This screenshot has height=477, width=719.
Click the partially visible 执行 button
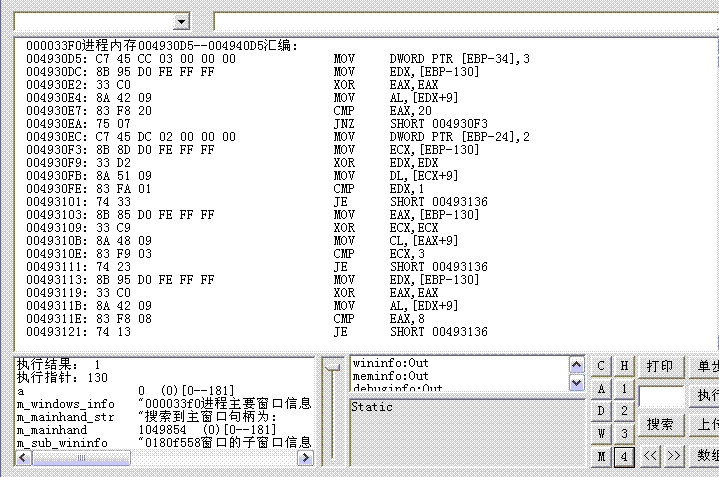point(704,395)
